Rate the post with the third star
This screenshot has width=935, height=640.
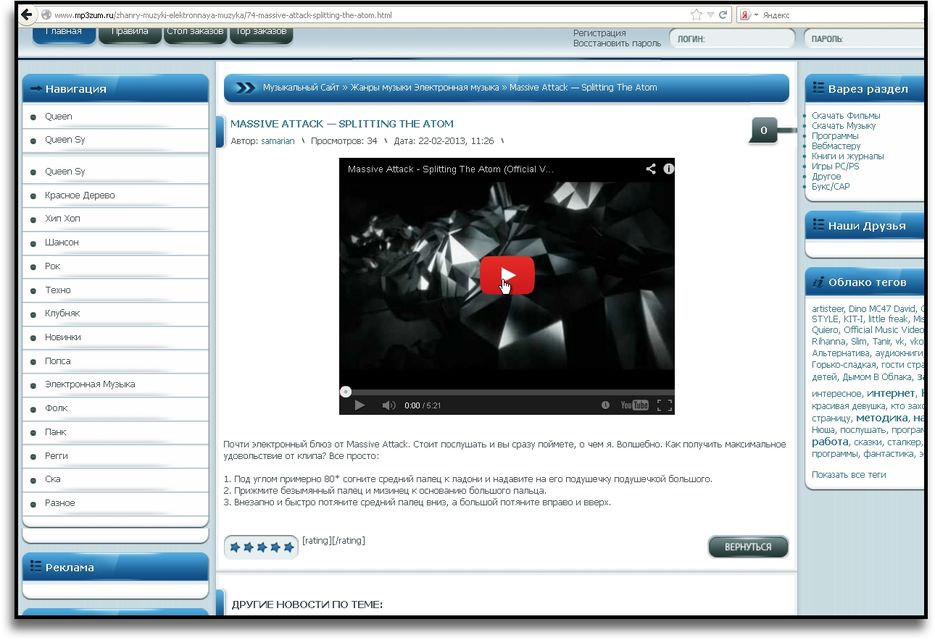262,547
